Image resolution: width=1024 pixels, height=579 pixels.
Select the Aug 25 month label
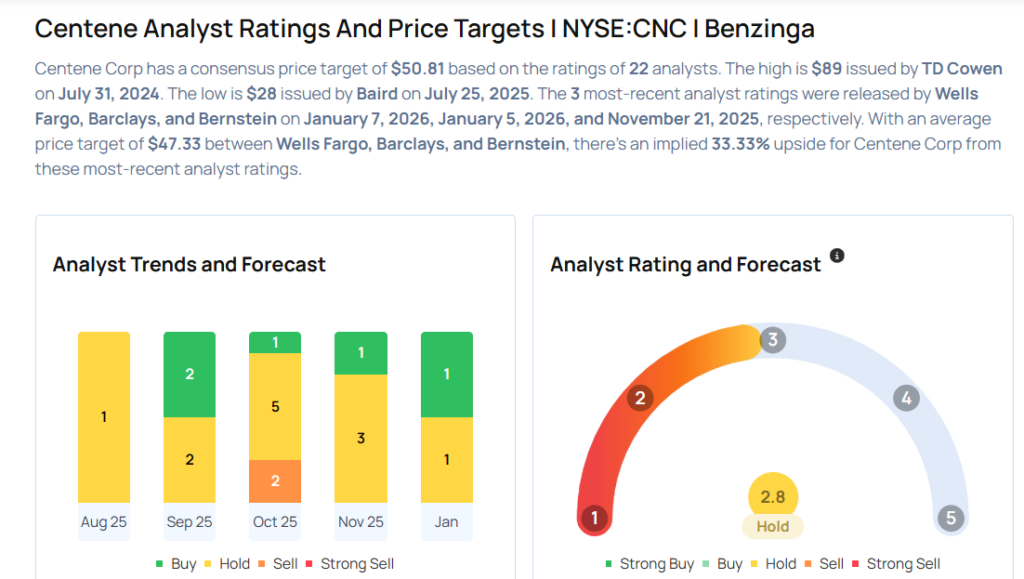point(104,522)
